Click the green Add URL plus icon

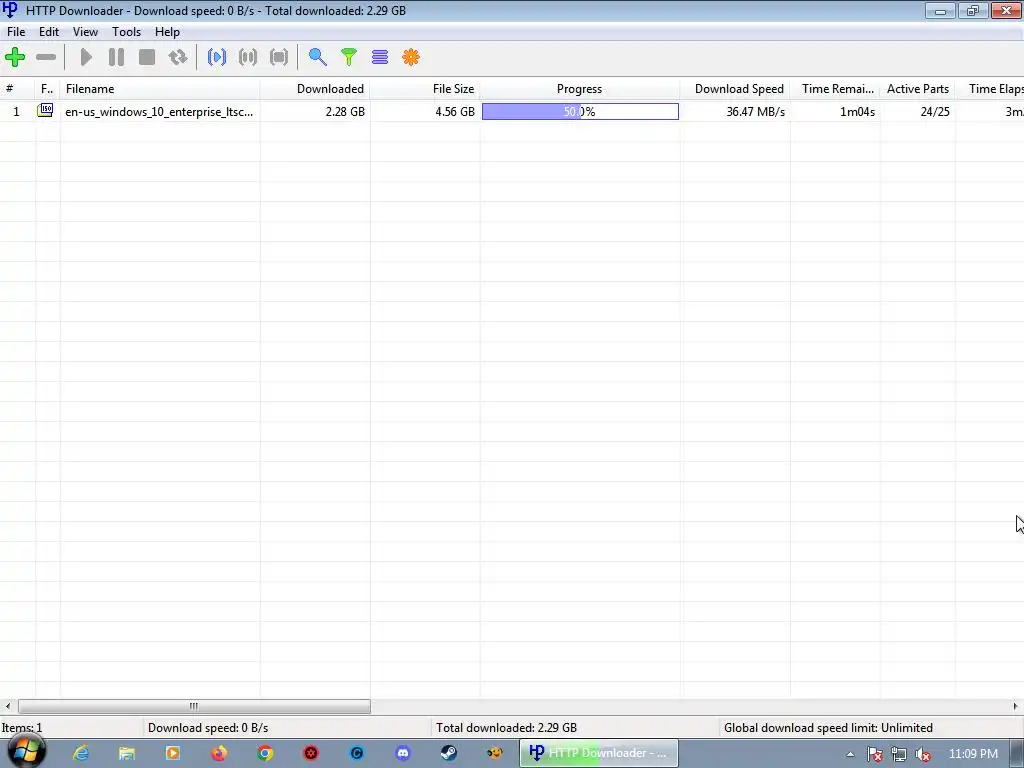15,57
